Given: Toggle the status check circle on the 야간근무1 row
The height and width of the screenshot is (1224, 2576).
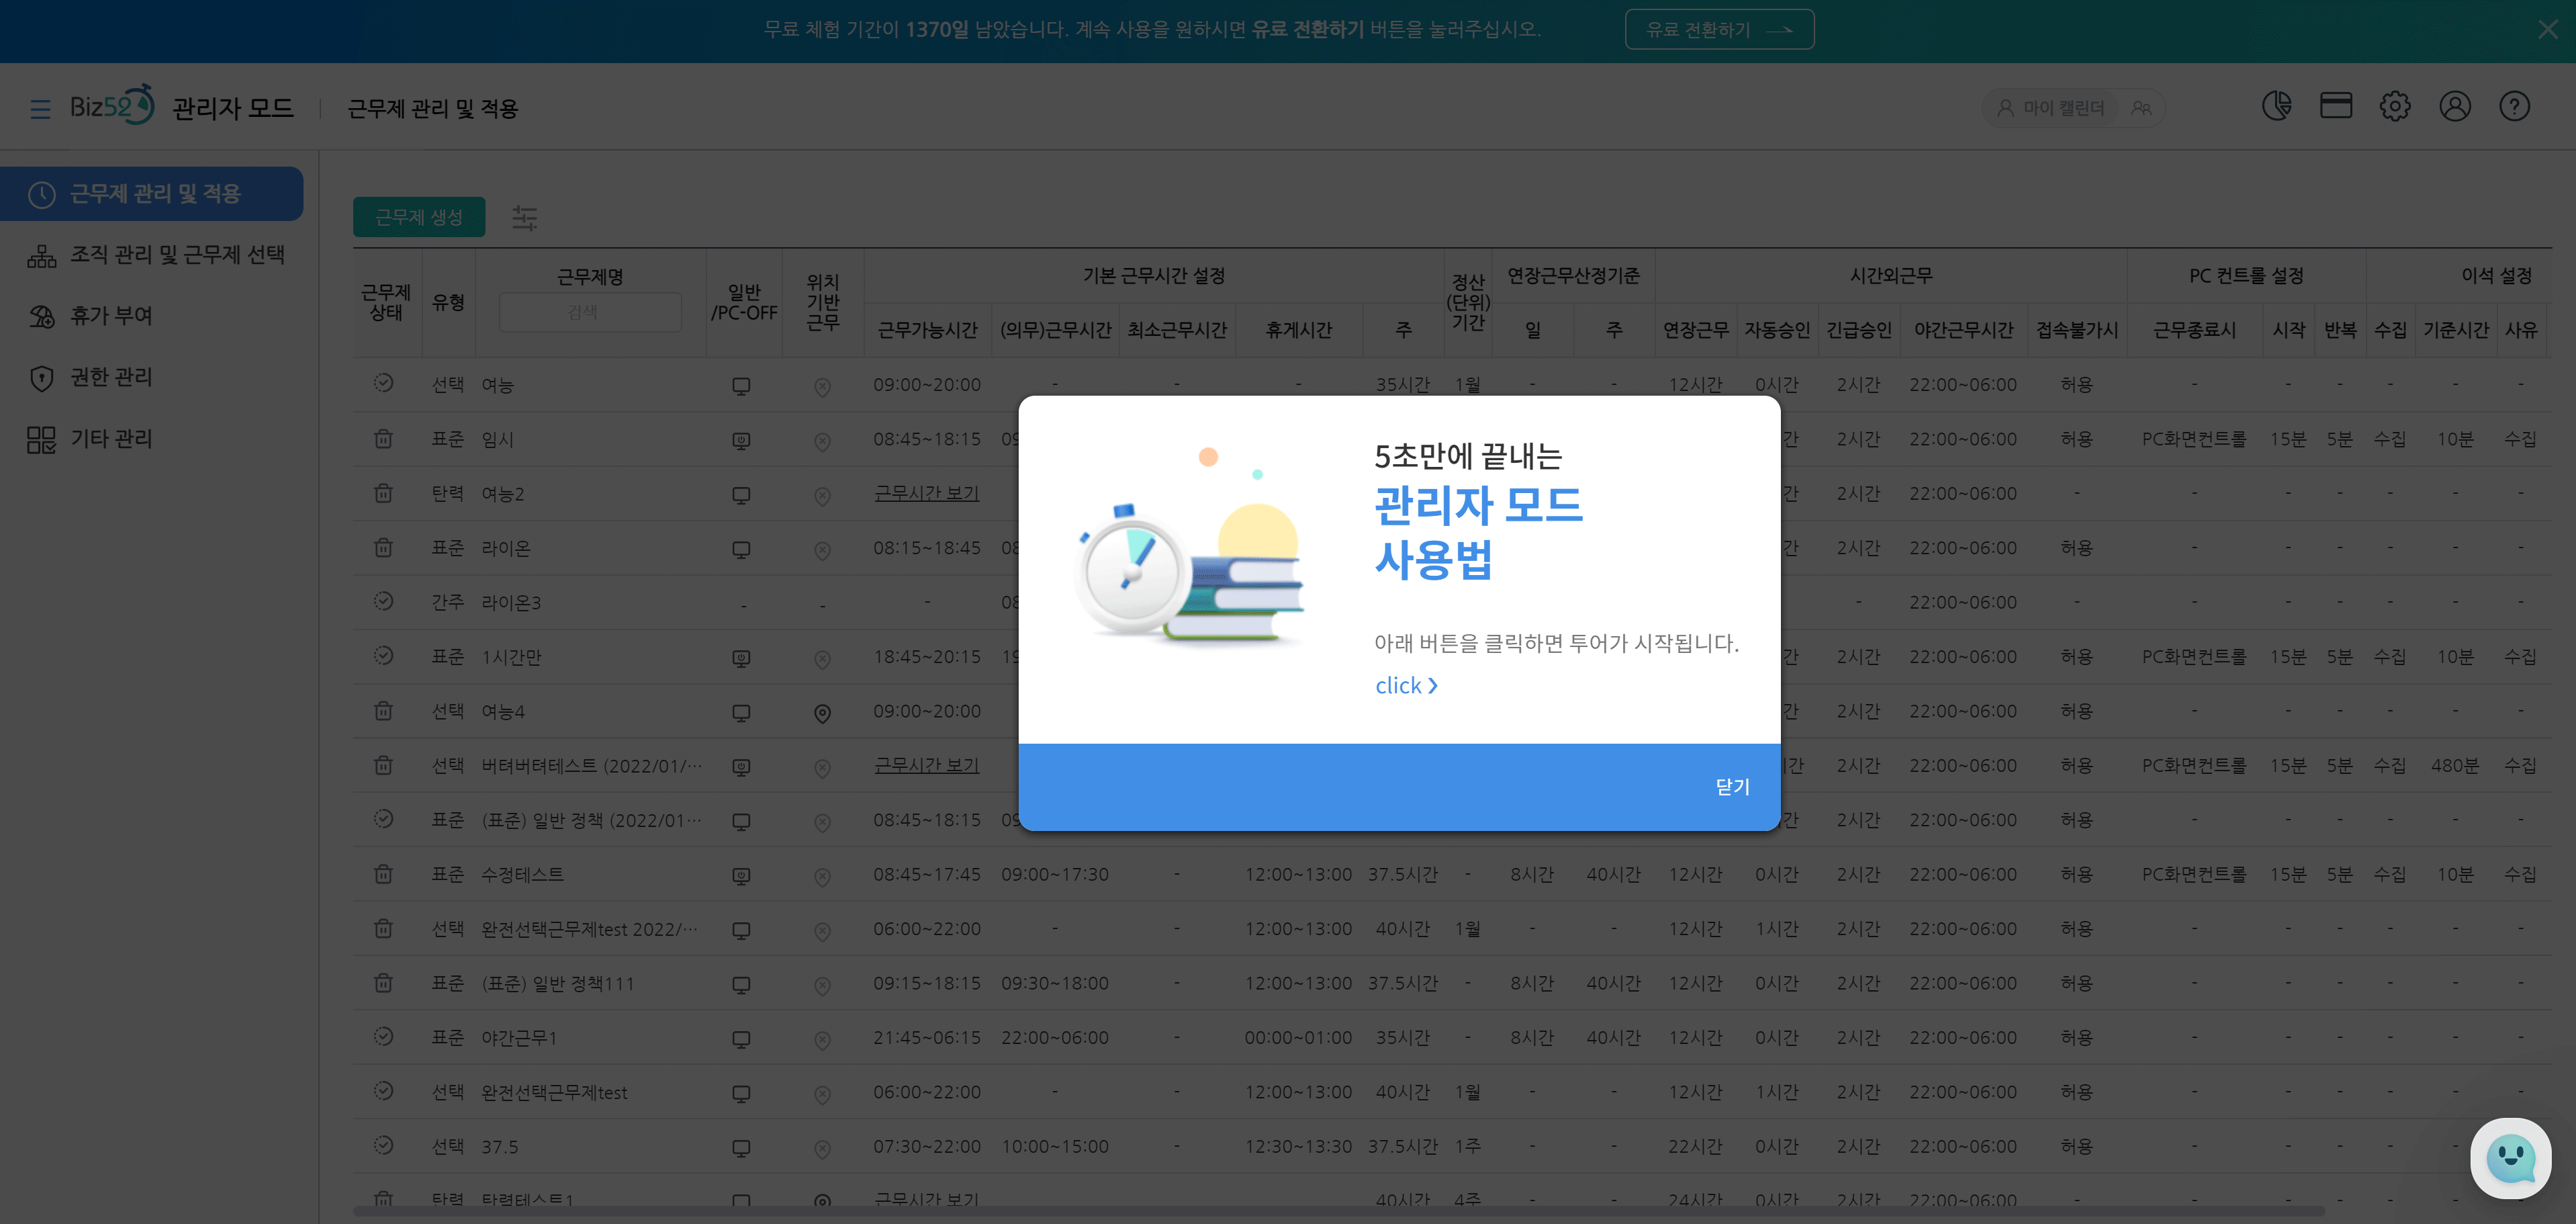Looking at the screenshot, I should click(x=383, y=1036).
